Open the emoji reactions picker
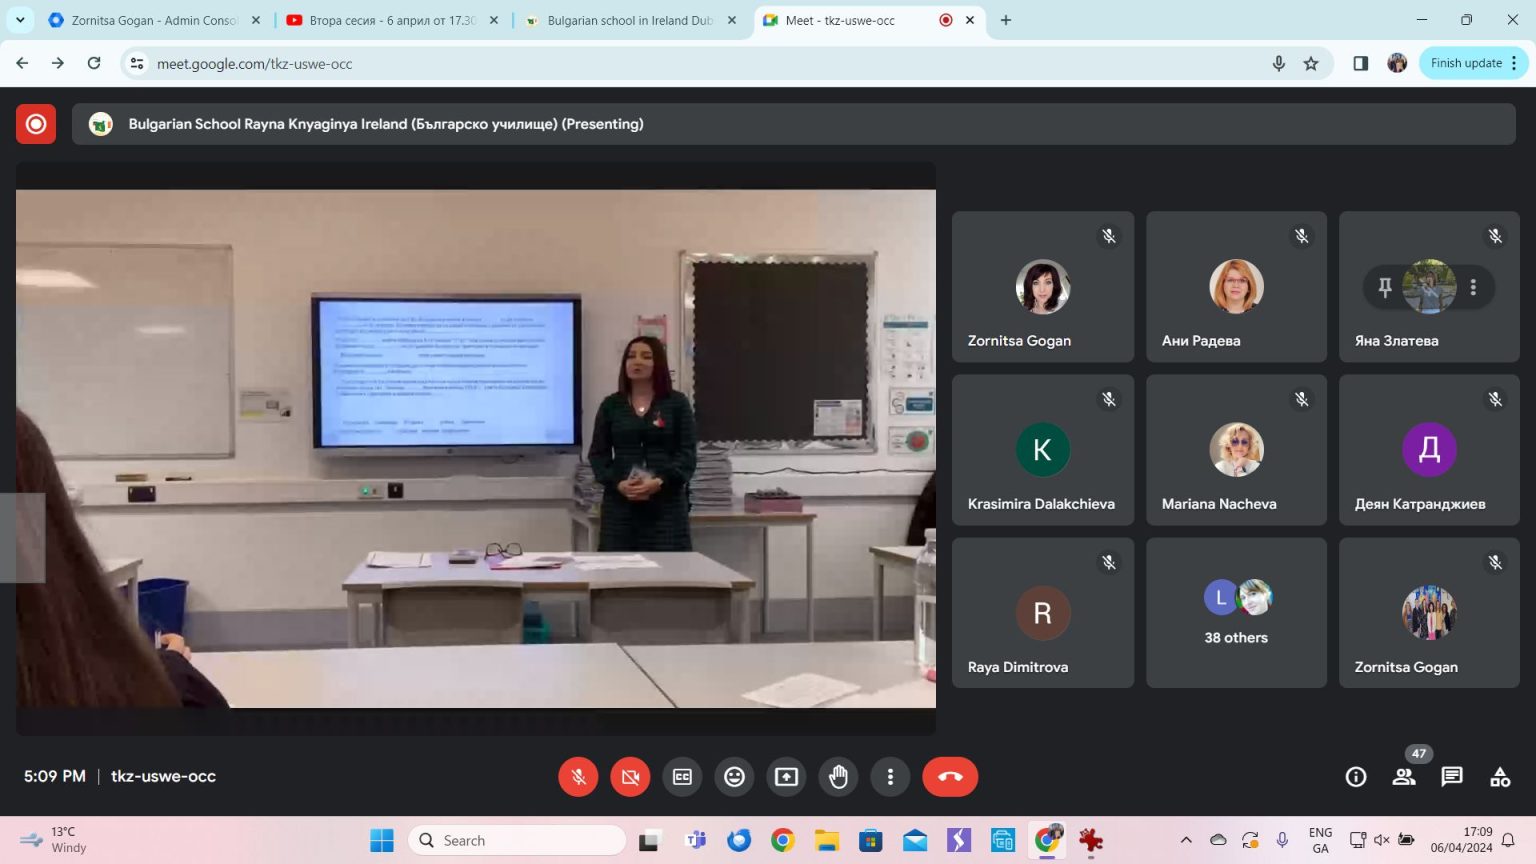The image size is (1536, 864). tap(734, 777)
